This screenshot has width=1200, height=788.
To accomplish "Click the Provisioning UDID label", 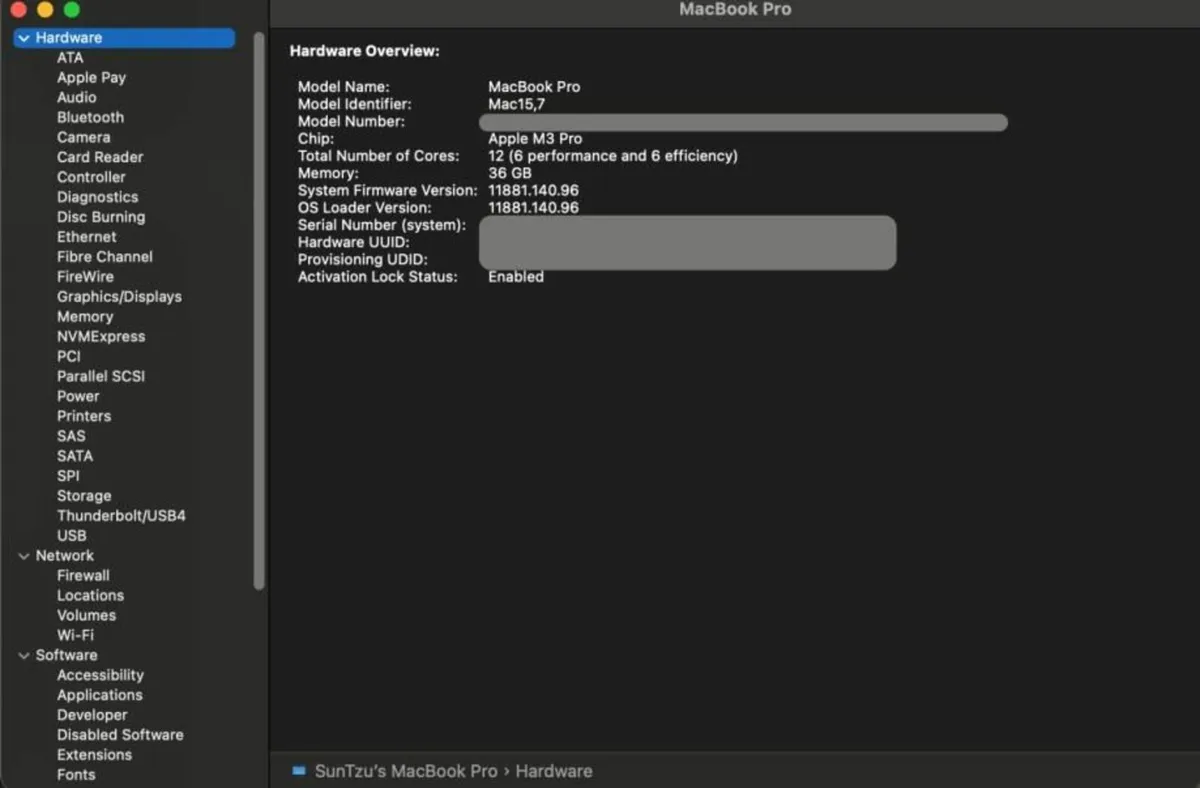I will pos(363,260).
